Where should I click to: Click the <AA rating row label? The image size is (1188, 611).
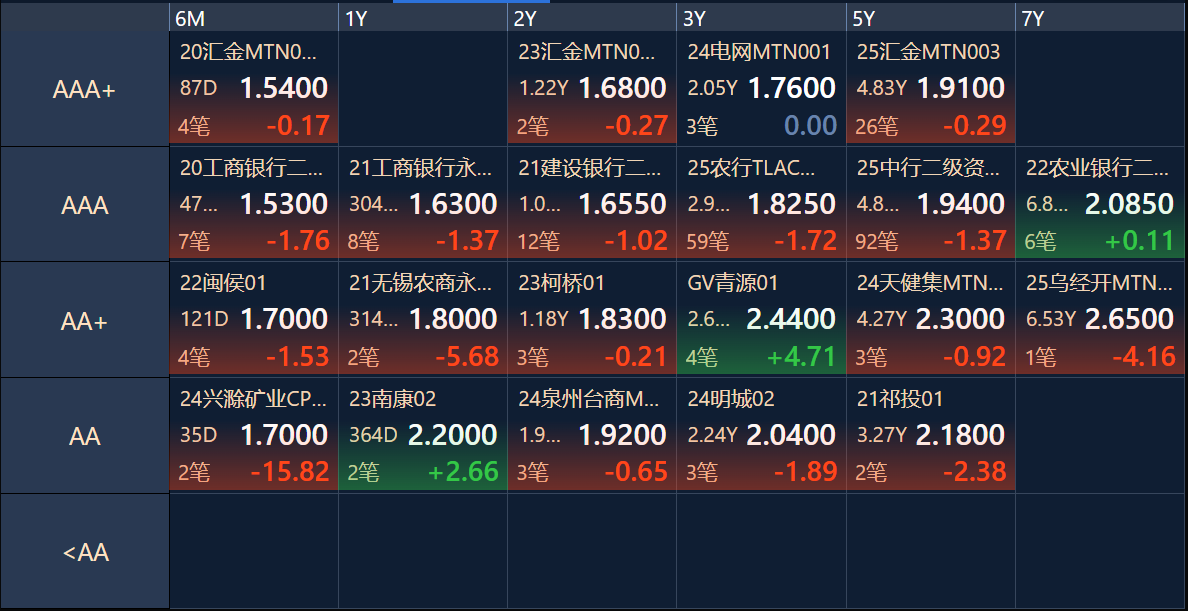(85, 552)
